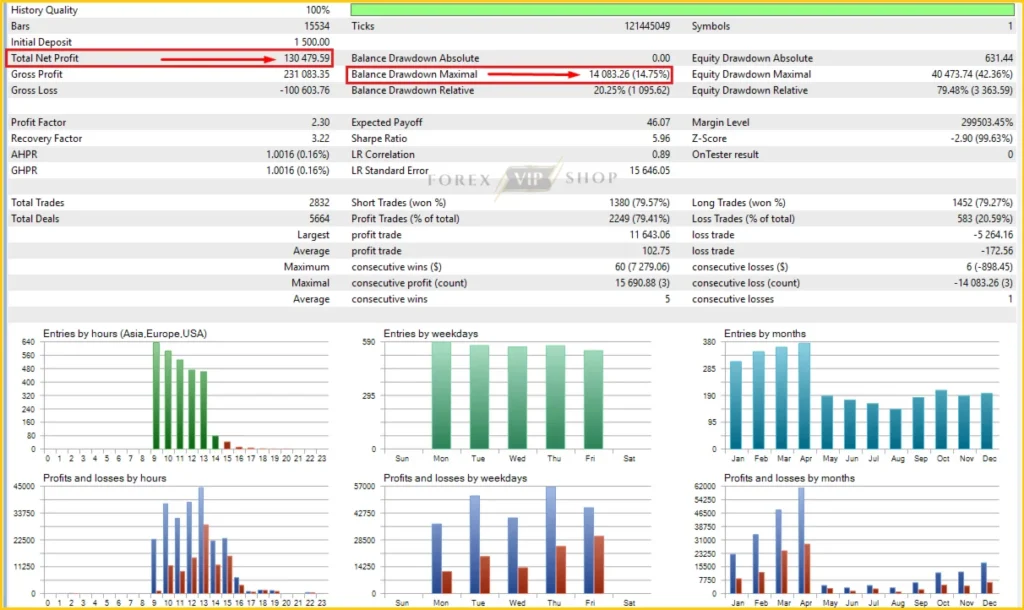1024x610 pixels.
Task: Select the Gross Profit value 231 083.35
Action: pos(306,74)
